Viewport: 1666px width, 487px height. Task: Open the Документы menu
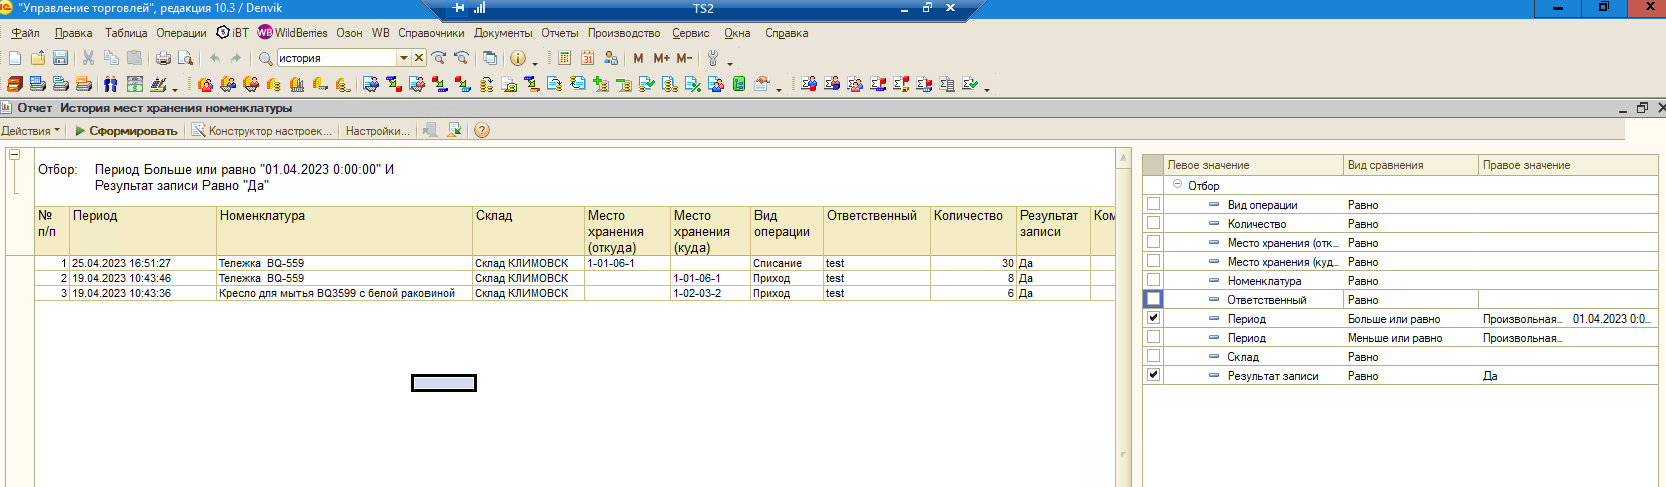point(503,33)
